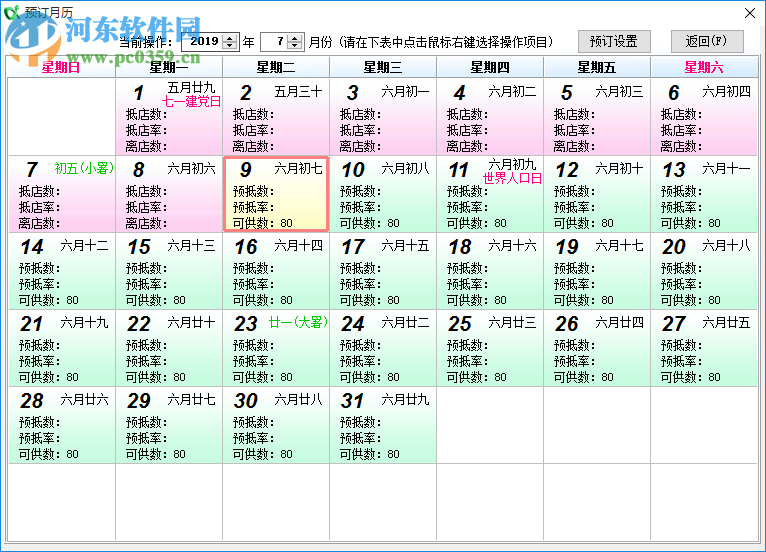
Task: Click the 星期日 column header
Action: 62,67
